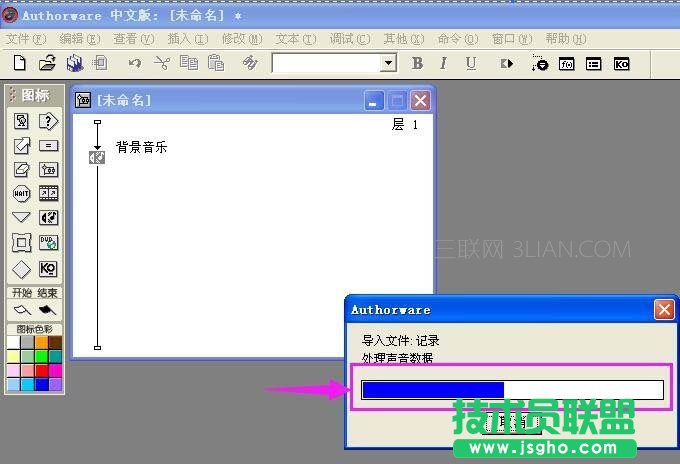Select the DVD icon in the palette
Image resolution: width=680 pixels, height=464 pixels.
[x=48, y=243]
